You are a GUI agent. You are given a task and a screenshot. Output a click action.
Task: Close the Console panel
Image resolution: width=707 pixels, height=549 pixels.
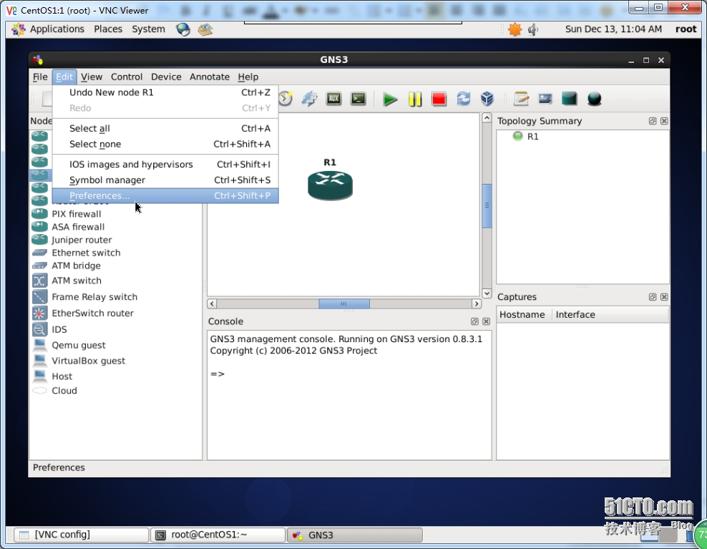(486, 321)
